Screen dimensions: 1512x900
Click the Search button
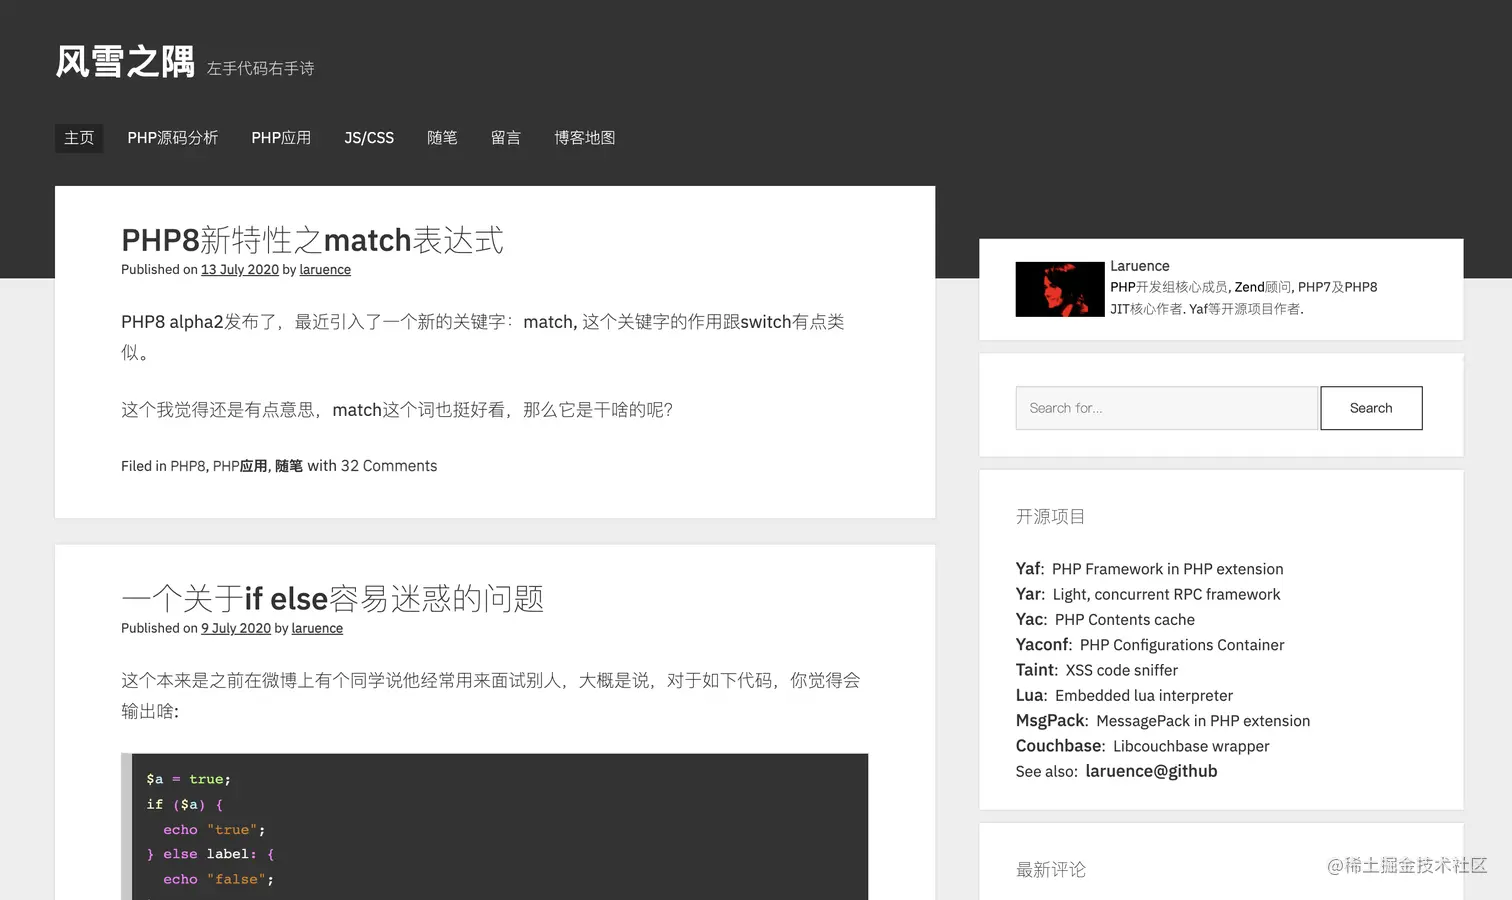1371,408
